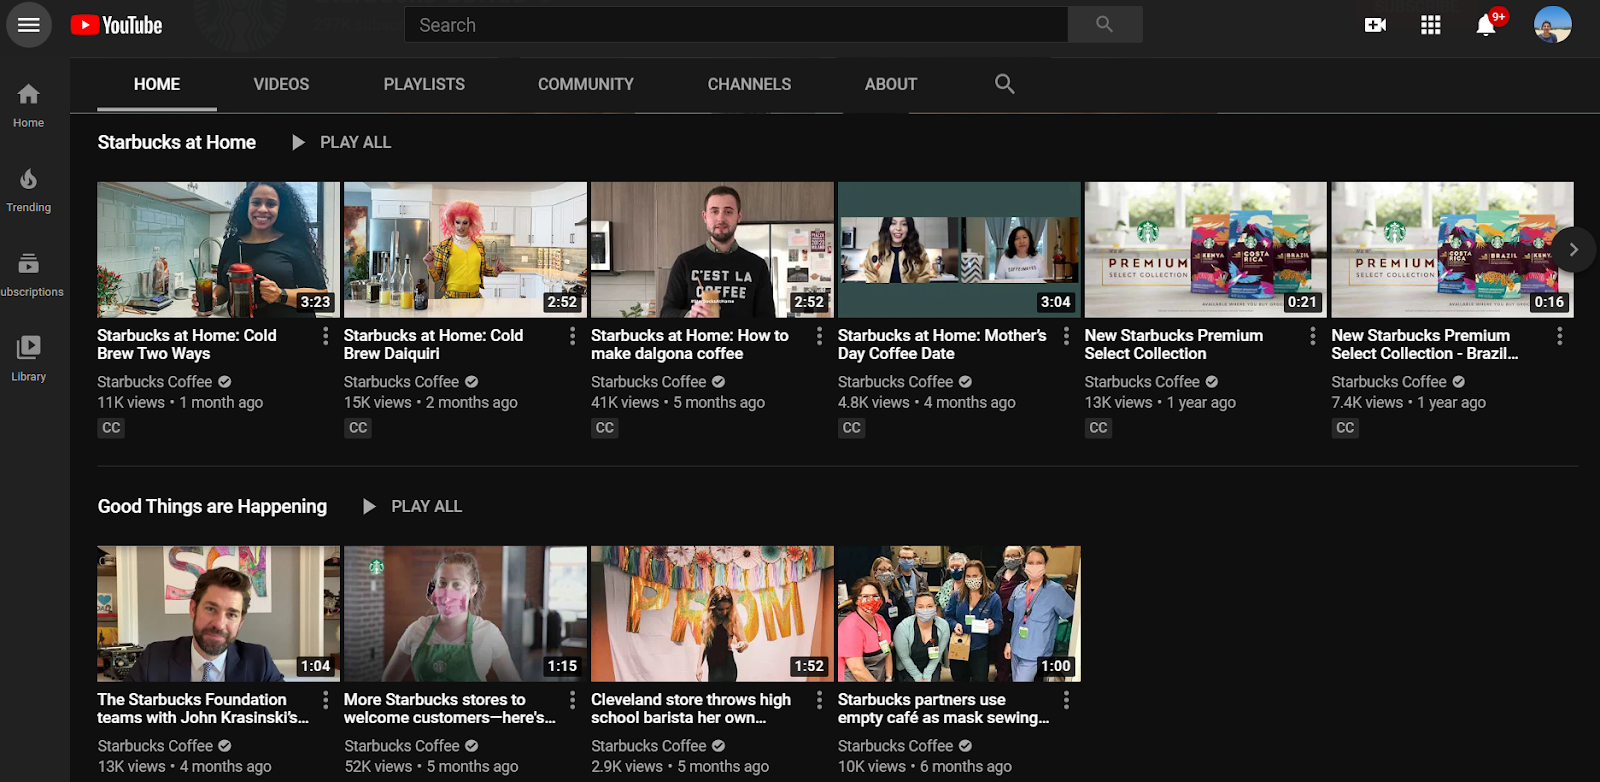Switch to the PLAYLISTS tab
Viewport: 1600px width, 782px height.
pos(424,84)
